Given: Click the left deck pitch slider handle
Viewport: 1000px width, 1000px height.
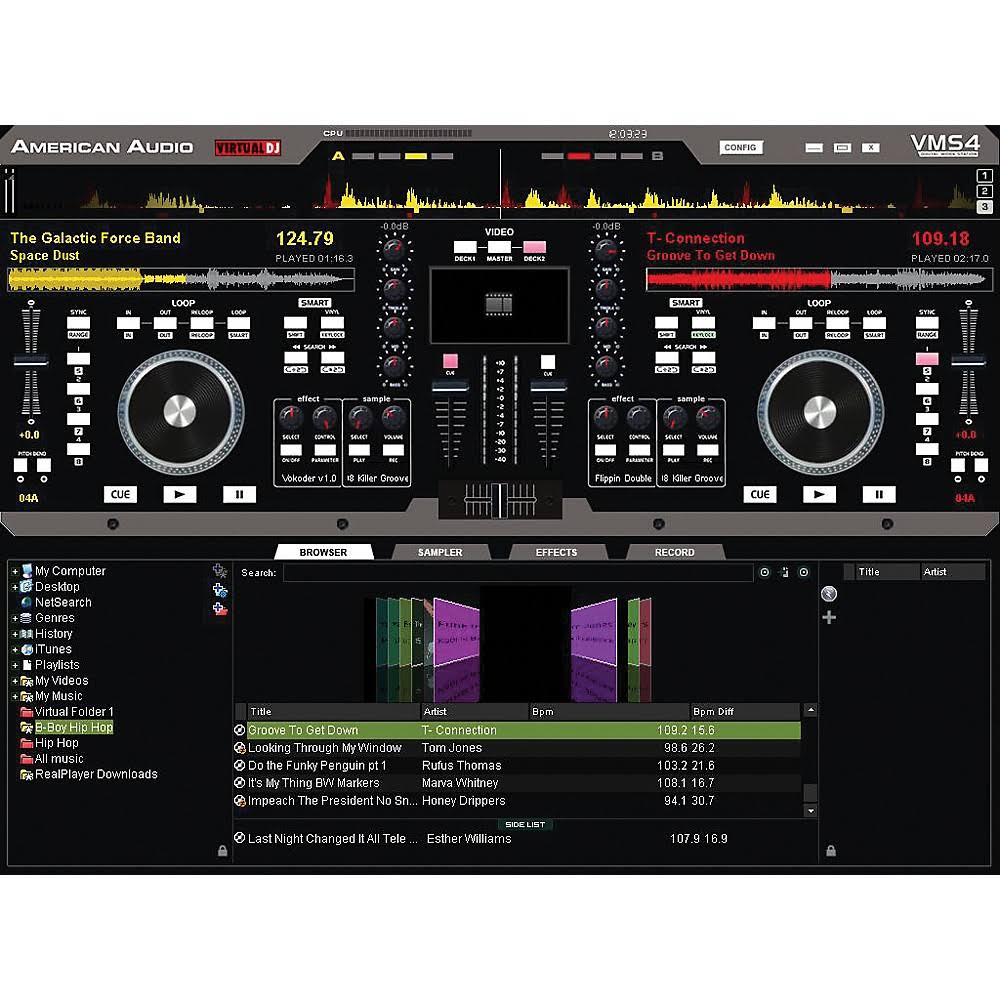Looking at the screenshot, I should coord(31,361).
